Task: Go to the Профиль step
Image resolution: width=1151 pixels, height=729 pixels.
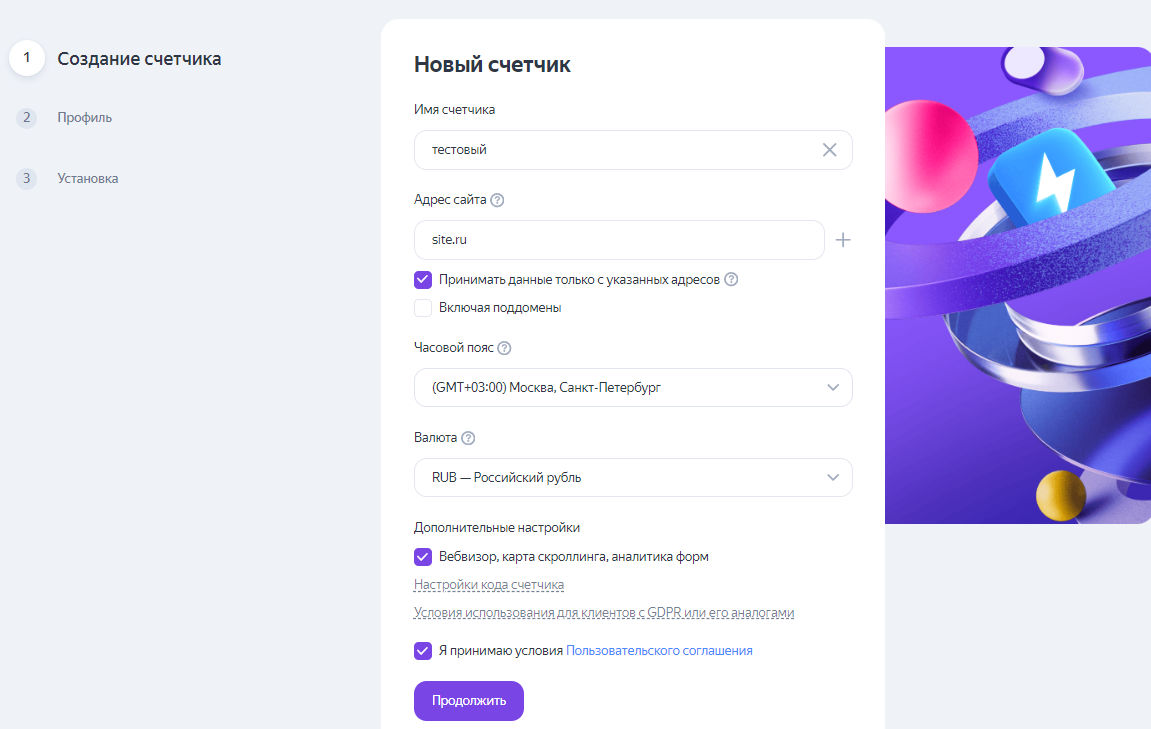Action: 85,118
